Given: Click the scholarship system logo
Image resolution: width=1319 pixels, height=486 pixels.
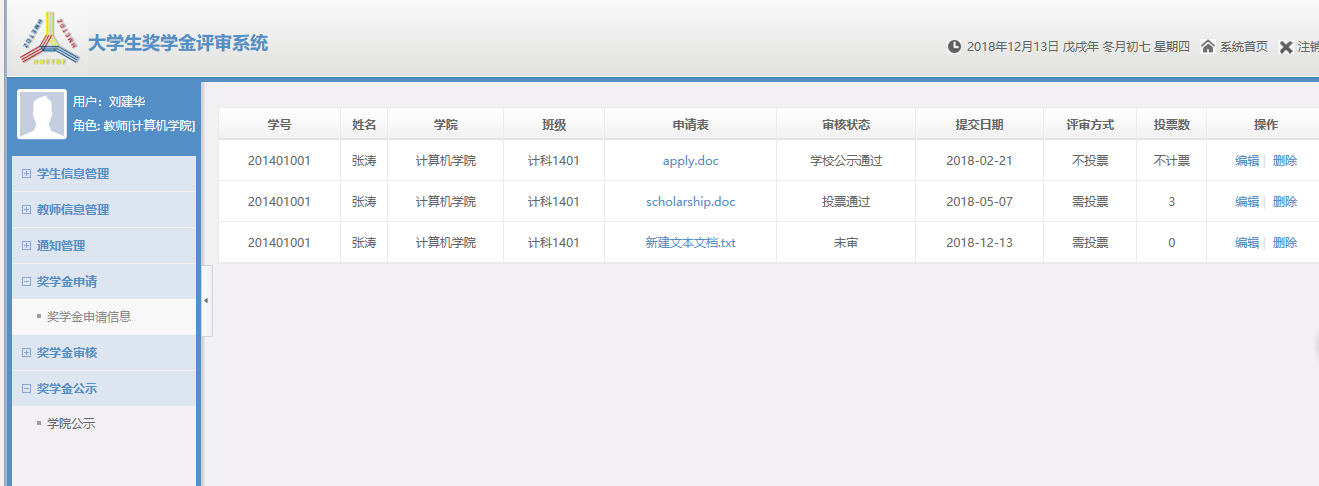Looking at the screenshot, I should click(x=49, y=40).
